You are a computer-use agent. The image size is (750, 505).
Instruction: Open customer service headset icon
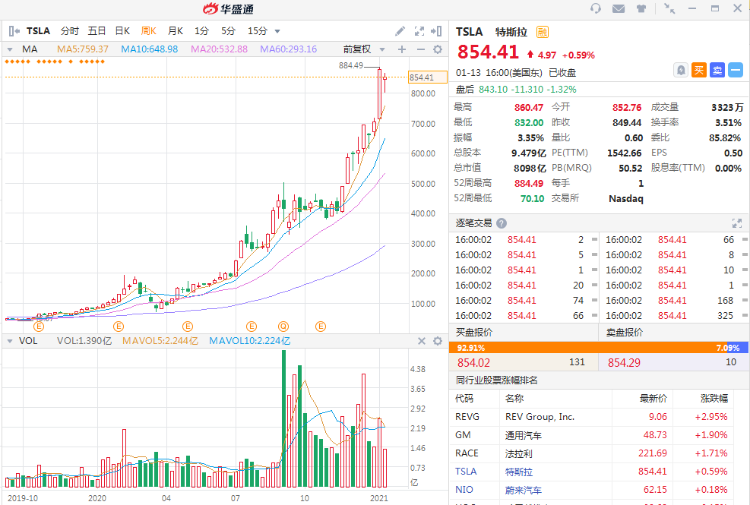point(596,9)
